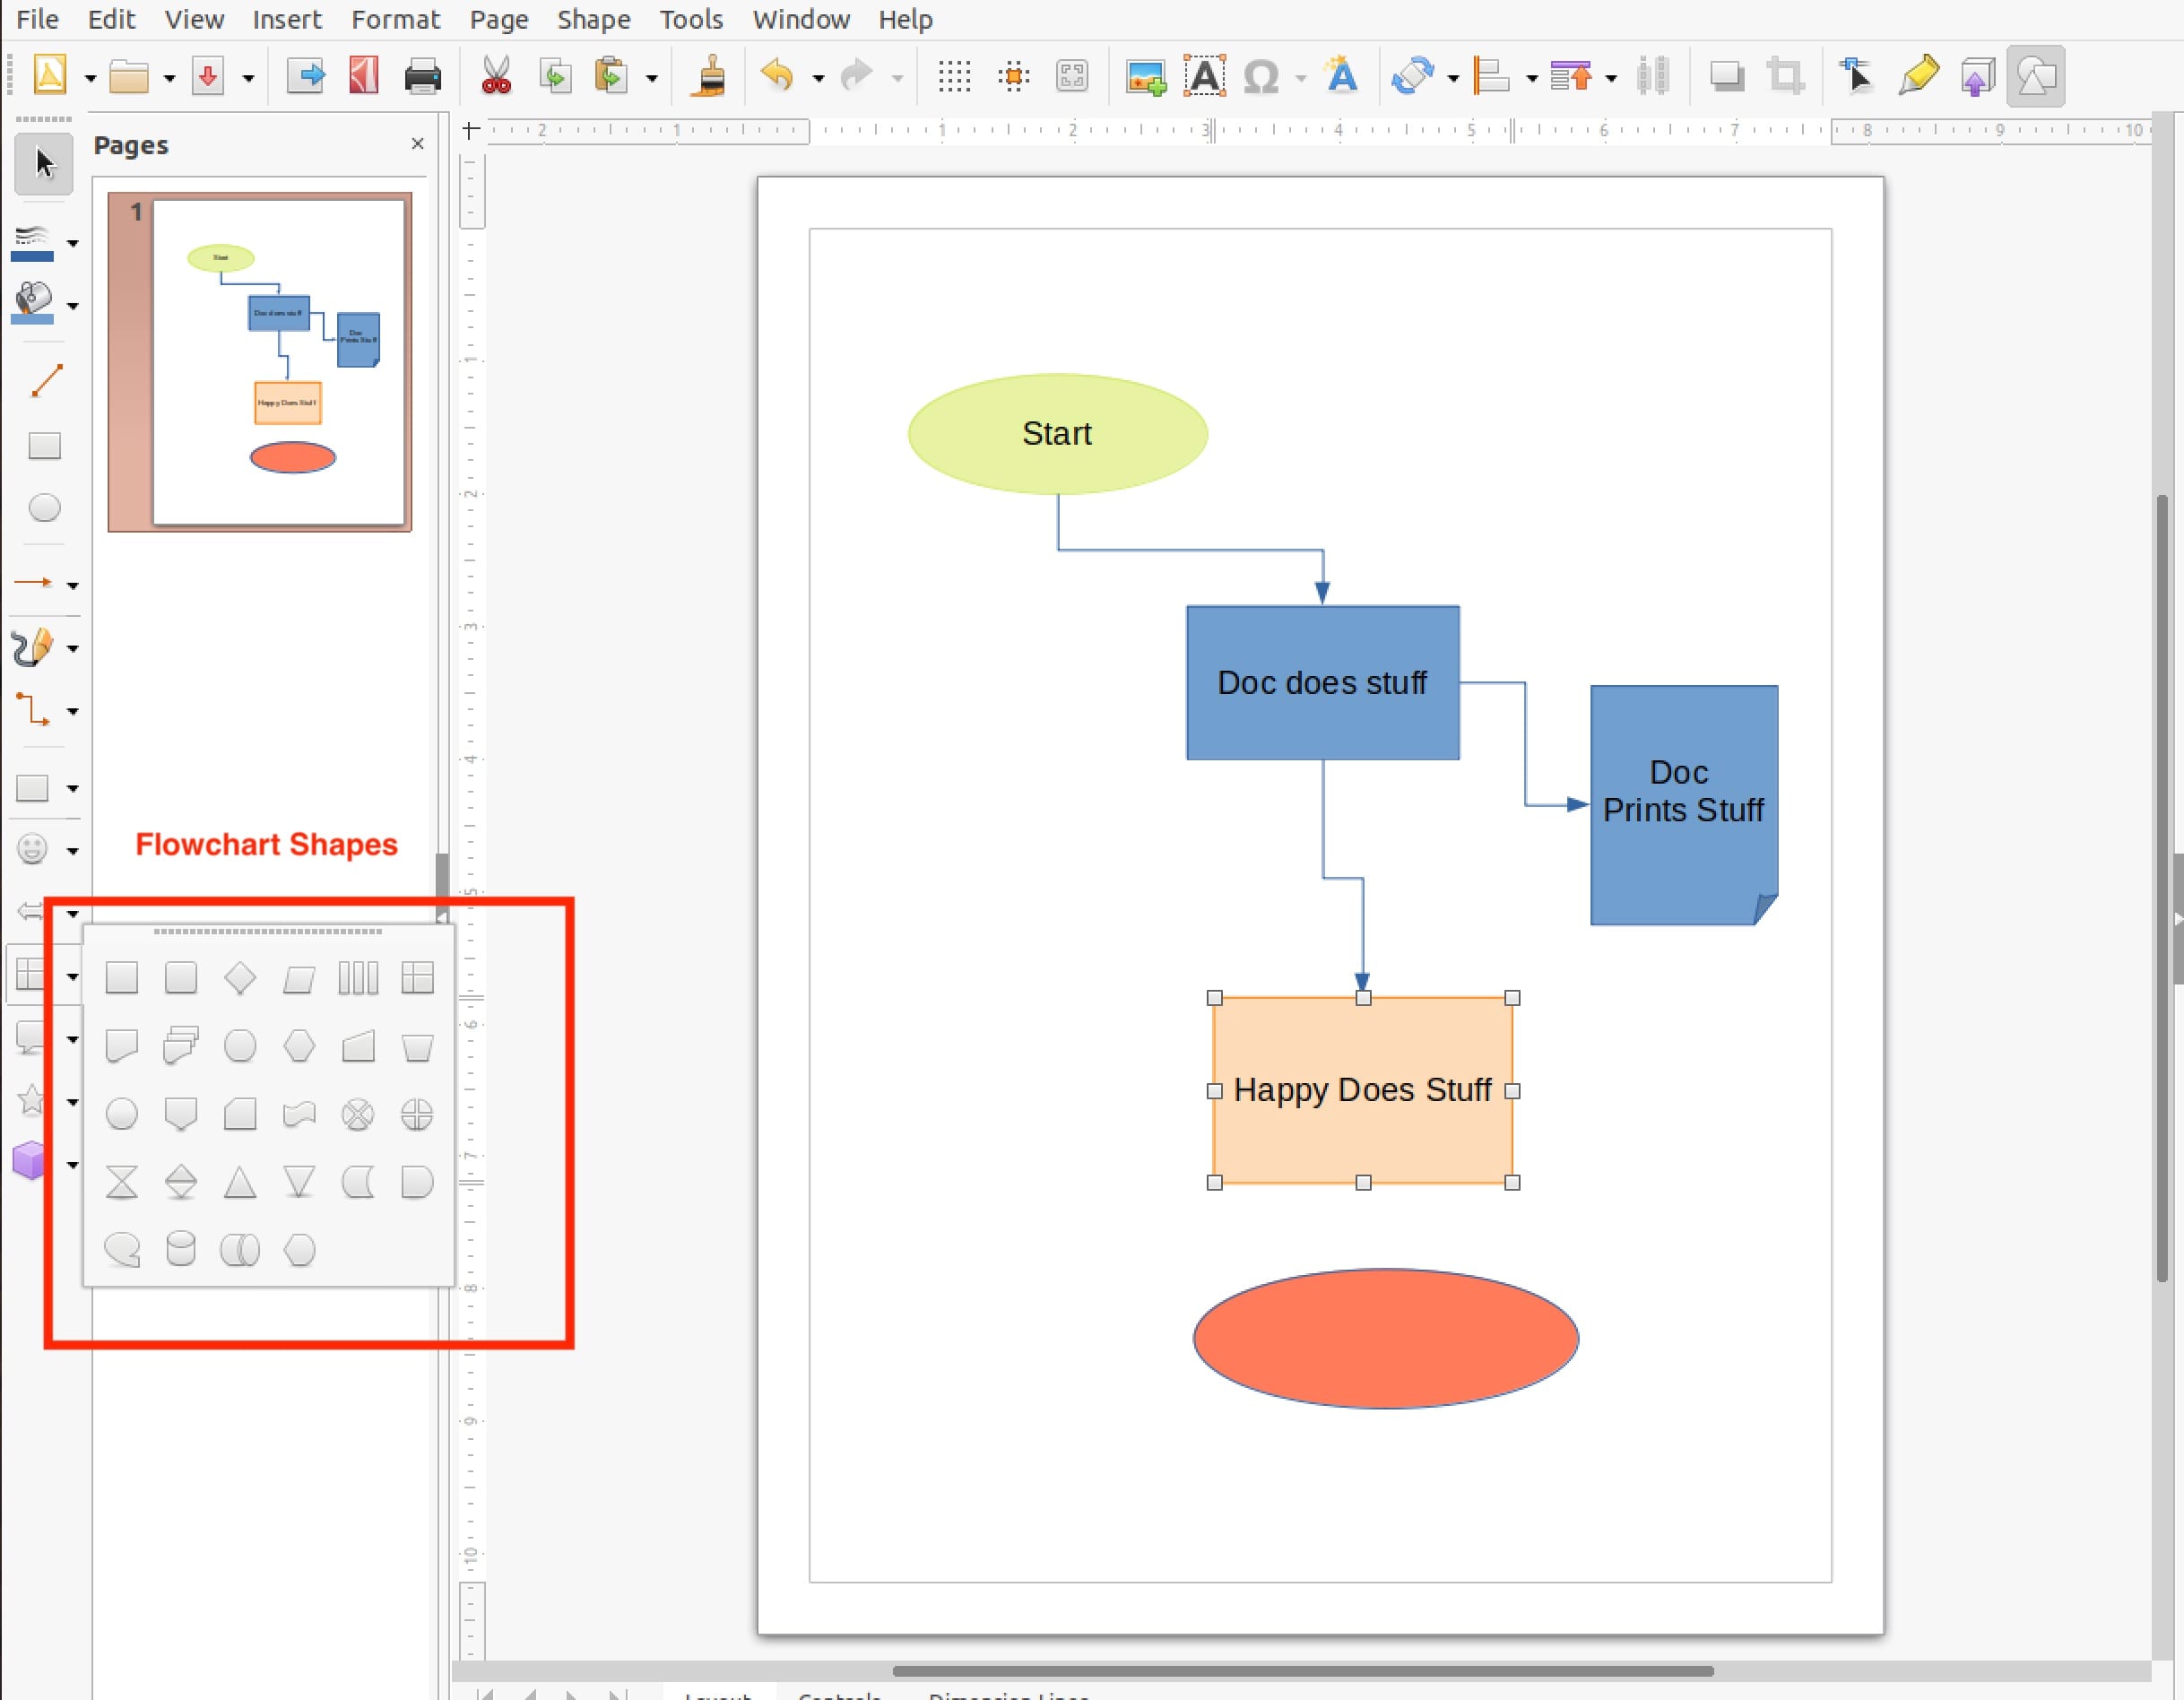
Task: Toggle the Show Draw Functions button
Action: click(x=2035, y=76)
